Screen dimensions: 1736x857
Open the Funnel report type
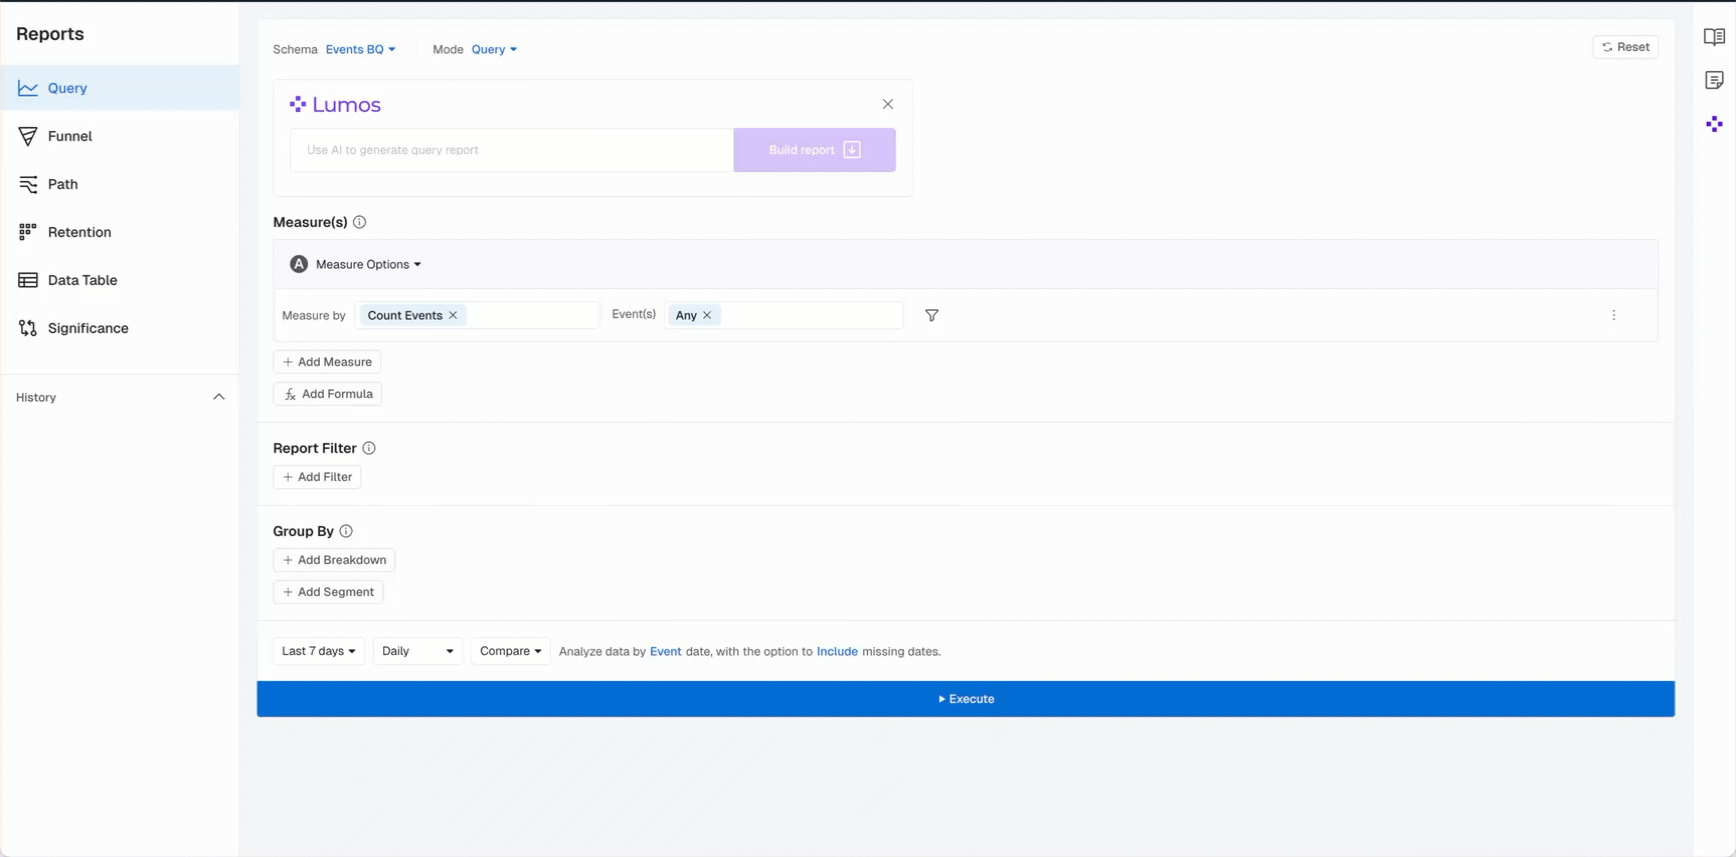[x=119, y=136]
